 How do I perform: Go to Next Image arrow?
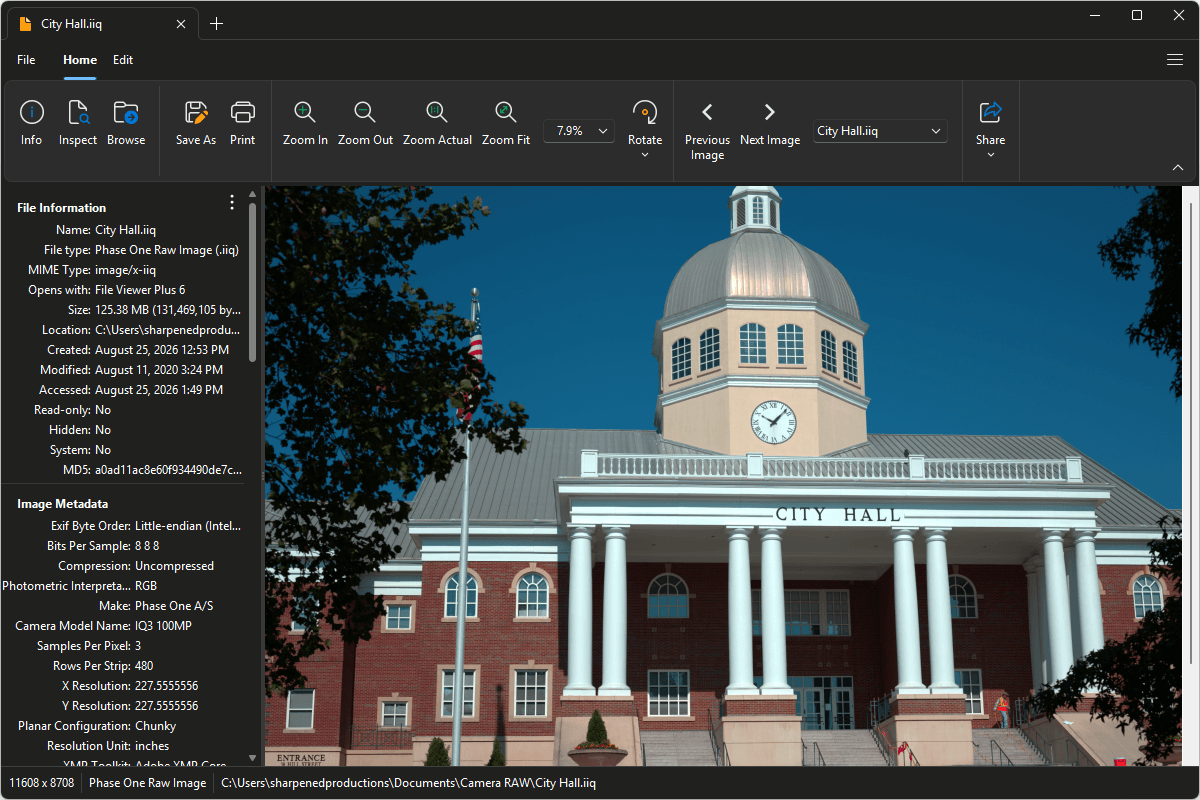tap(770, 112)
